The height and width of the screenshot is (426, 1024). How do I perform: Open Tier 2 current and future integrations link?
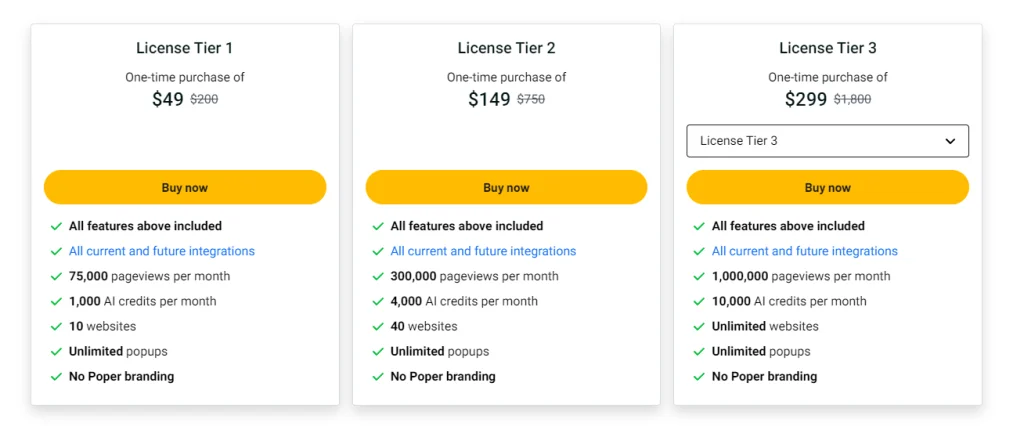click(x=483, y=251)
